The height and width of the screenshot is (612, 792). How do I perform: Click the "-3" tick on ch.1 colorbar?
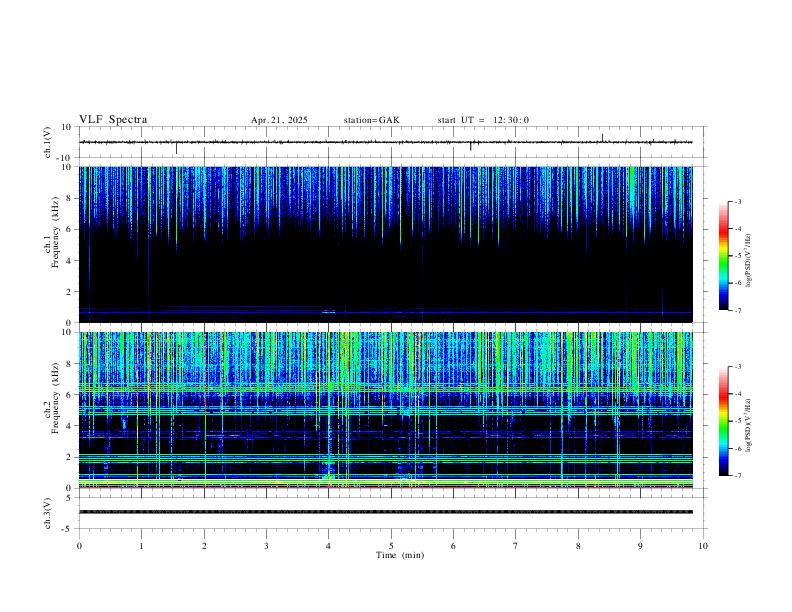pyautogui.click(x=738, y=201)
